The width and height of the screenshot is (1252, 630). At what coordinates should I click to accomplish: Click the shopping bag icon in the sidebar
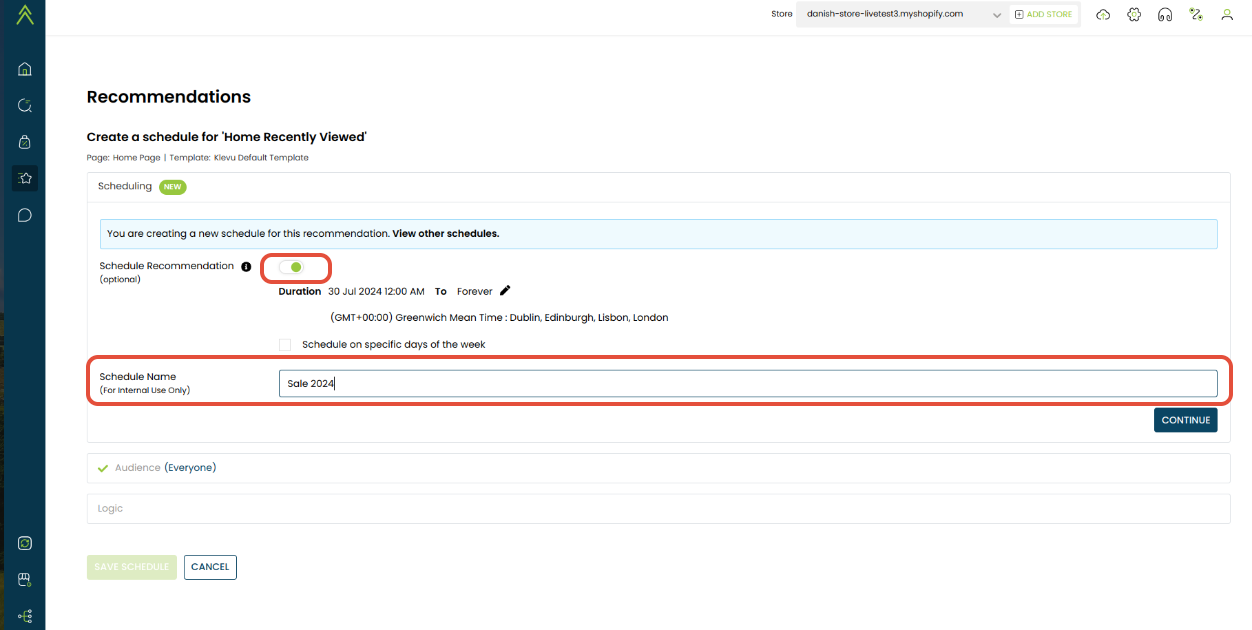tap(25, 142)
